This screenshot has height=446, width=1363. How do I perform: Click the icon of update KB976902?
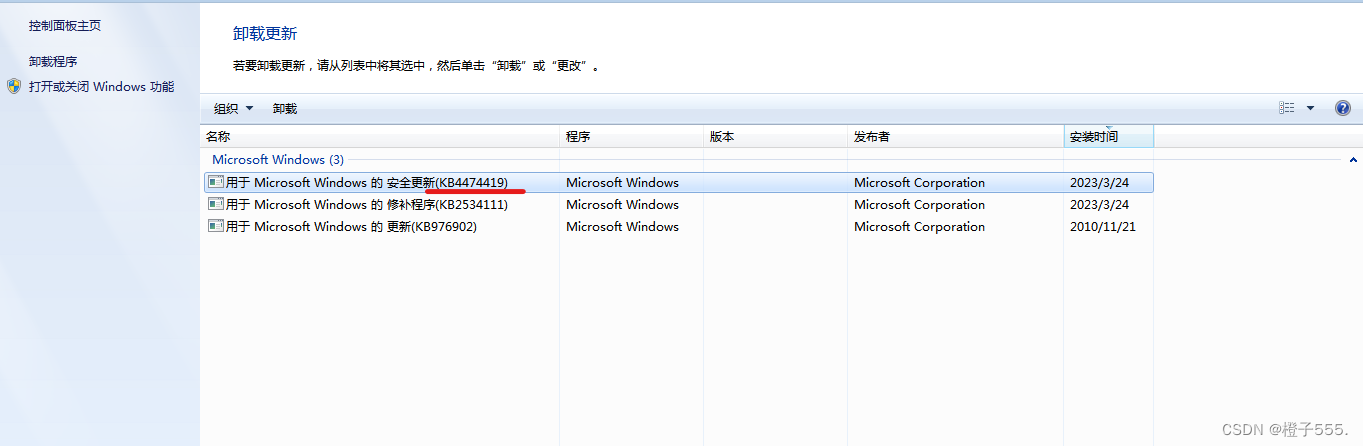(x=215, y=226)
